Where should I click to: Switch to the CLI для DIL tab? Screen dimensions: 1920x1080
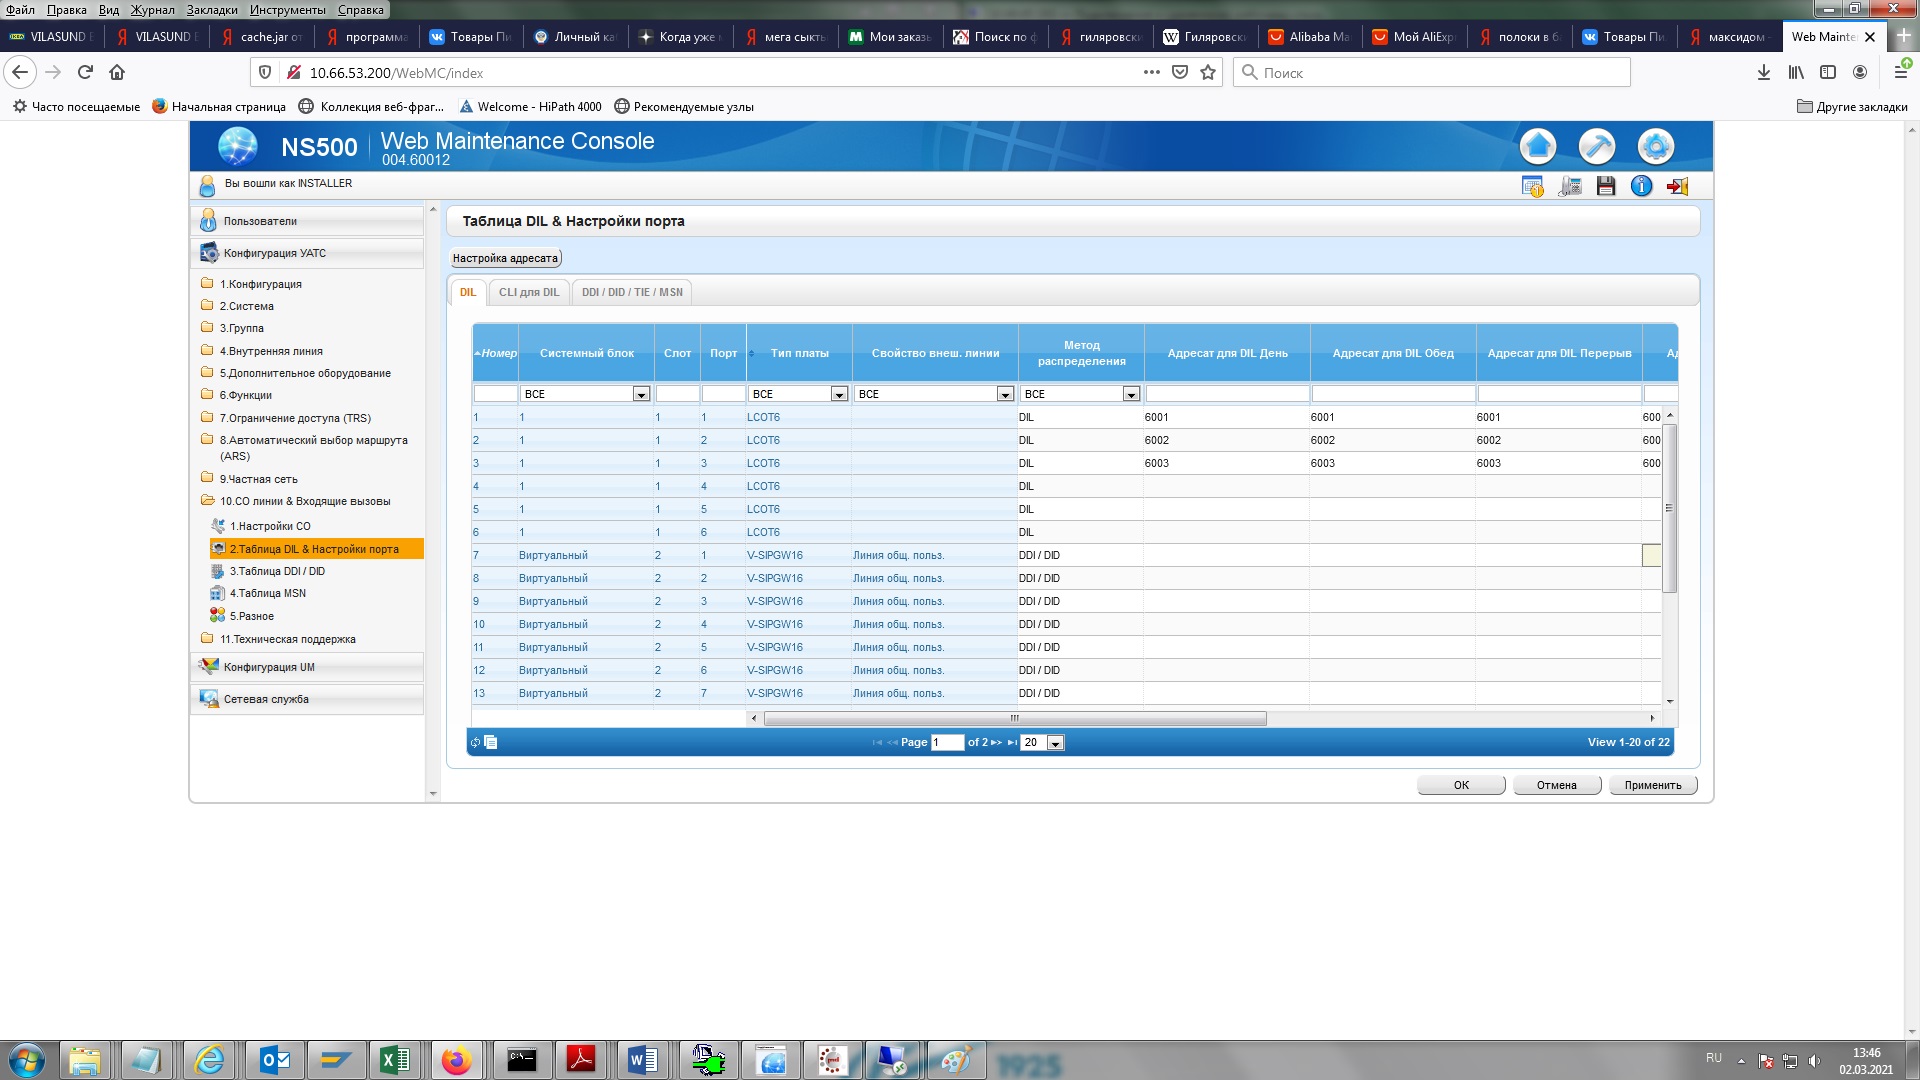tap(529, 292)
